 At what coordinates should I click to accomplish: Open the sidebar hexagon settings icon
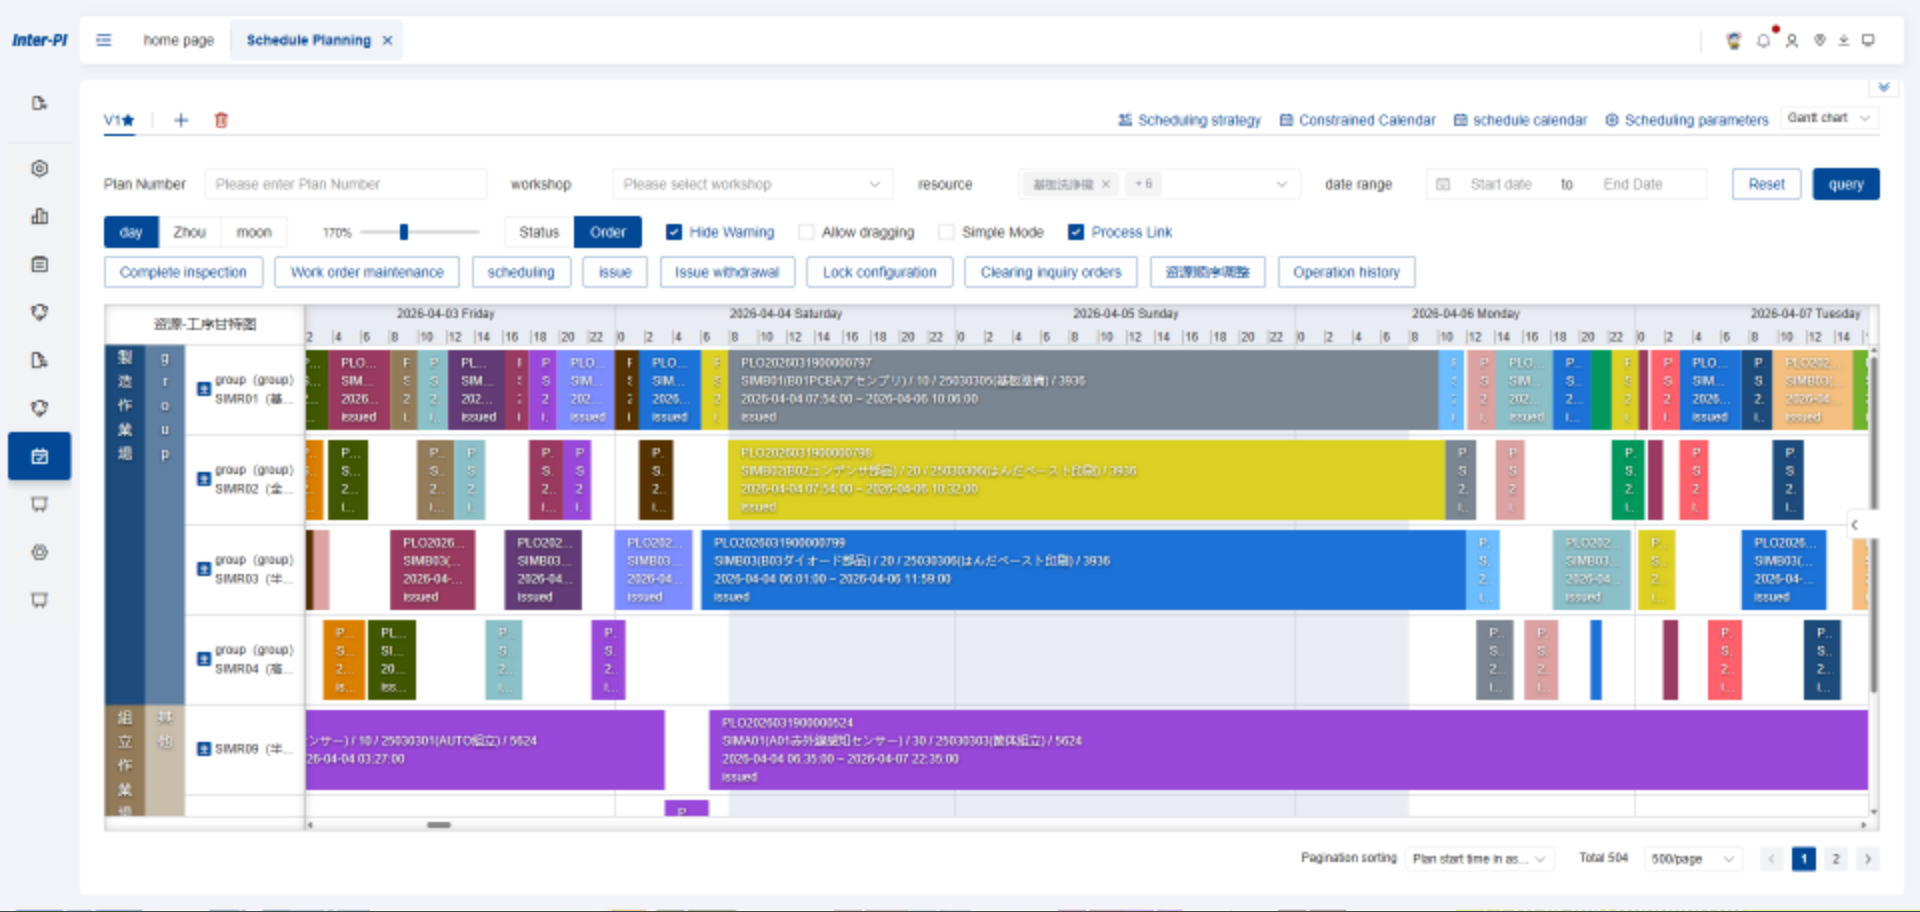click(39, 168)
